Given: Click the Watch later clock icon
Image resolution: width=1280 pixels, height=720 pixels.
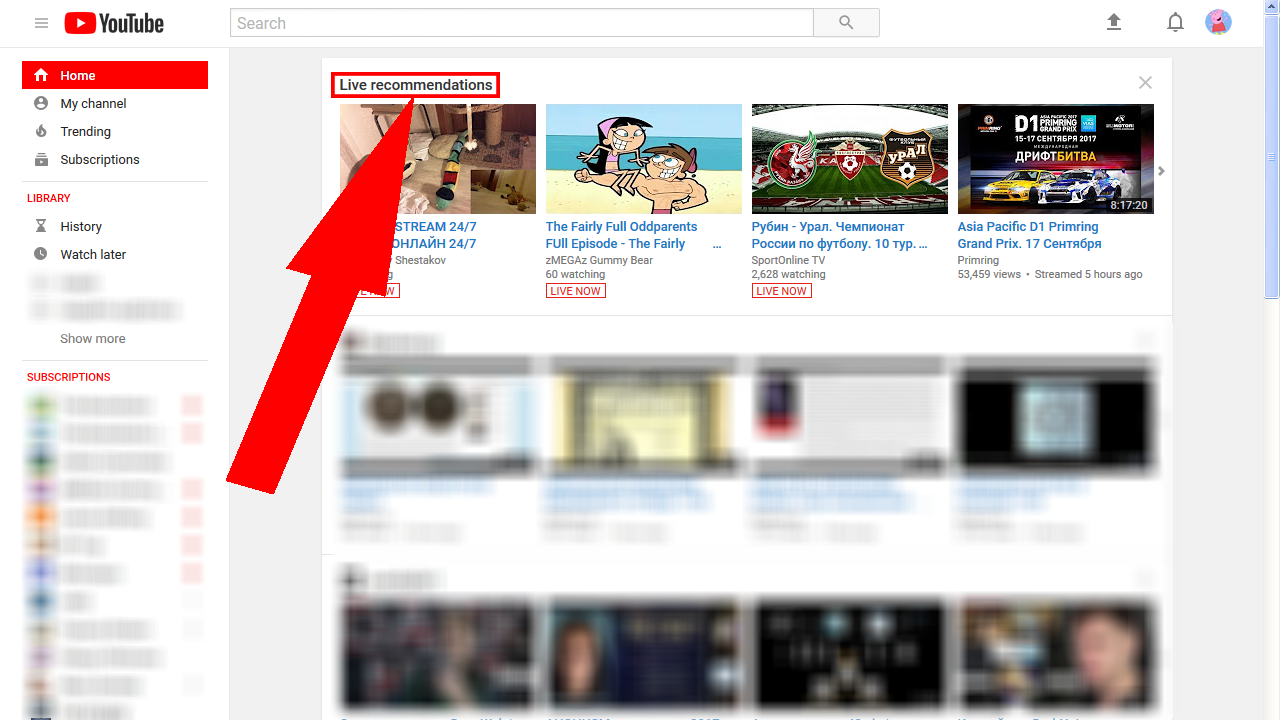Looking at the screenshot, I should pyautogui.click(x=41, y=254).
